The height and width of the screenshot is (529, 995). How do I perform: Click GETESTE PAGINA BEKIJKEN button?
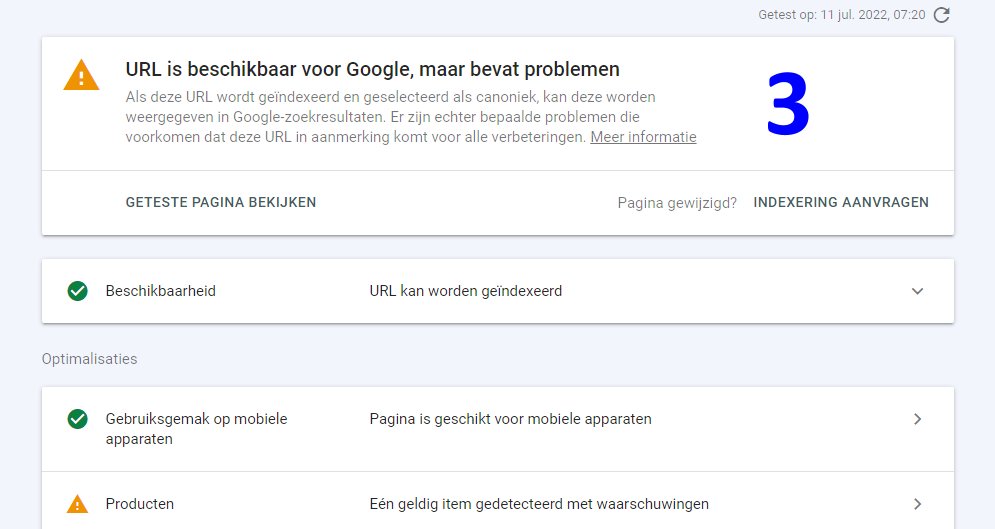[221, 202]
